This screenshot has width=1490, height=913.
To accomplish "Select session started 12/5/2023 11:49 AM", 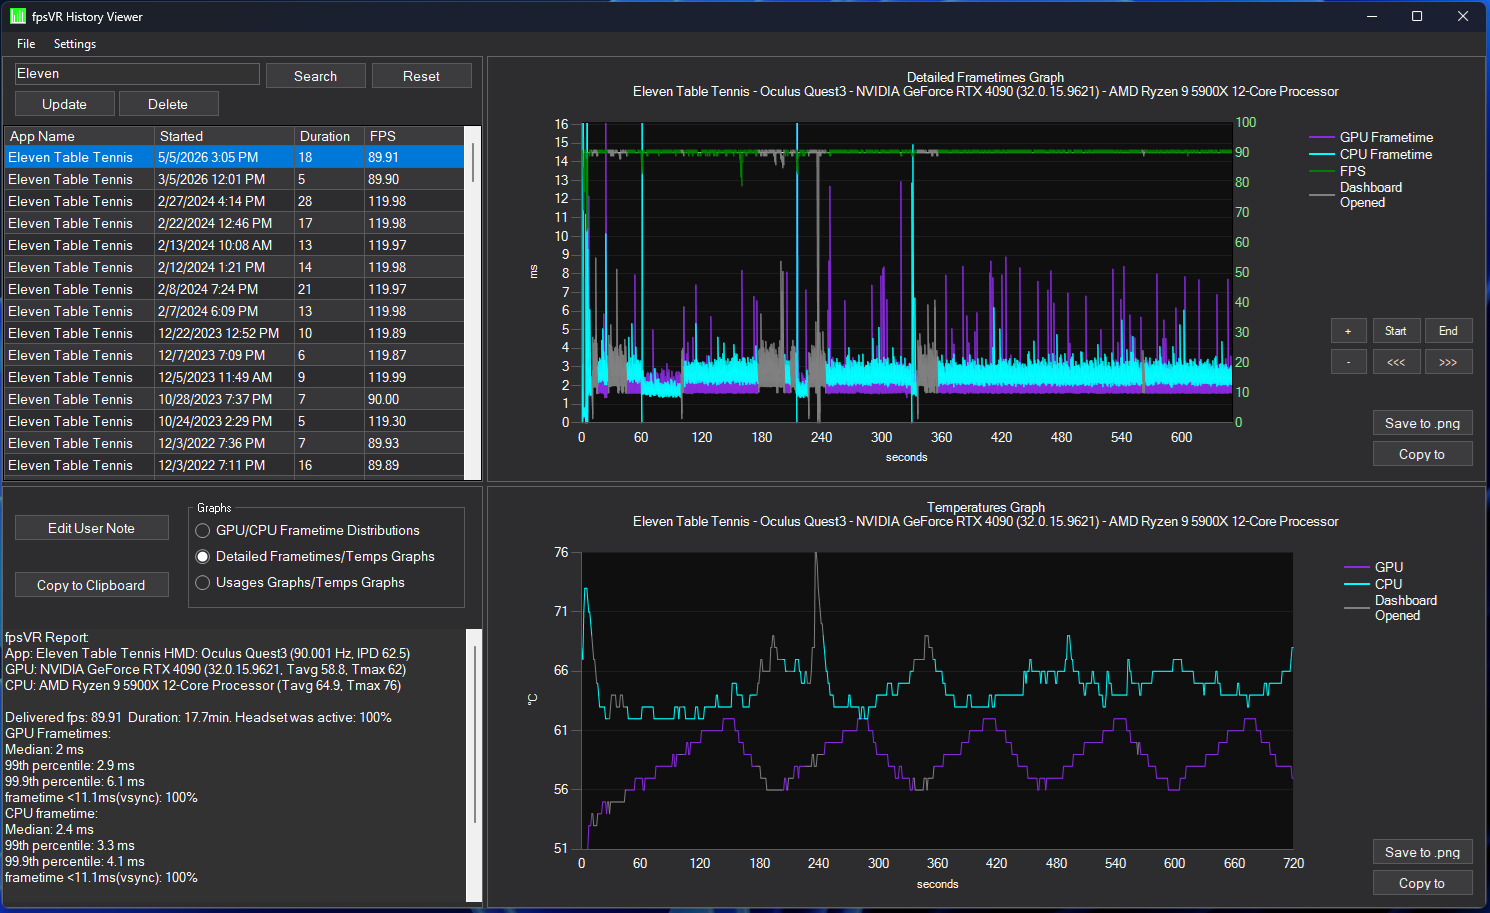I will click(234, 377).
